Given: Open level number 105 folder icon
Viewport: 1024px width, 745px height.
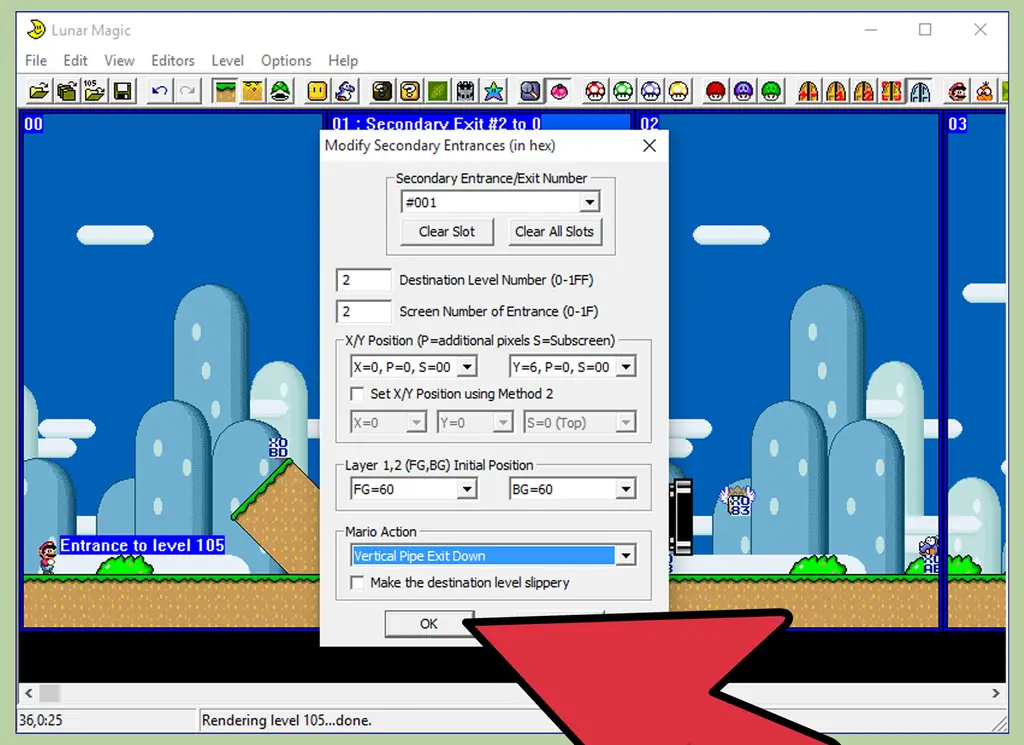Looking at the screenshot, I should point(94,91).
